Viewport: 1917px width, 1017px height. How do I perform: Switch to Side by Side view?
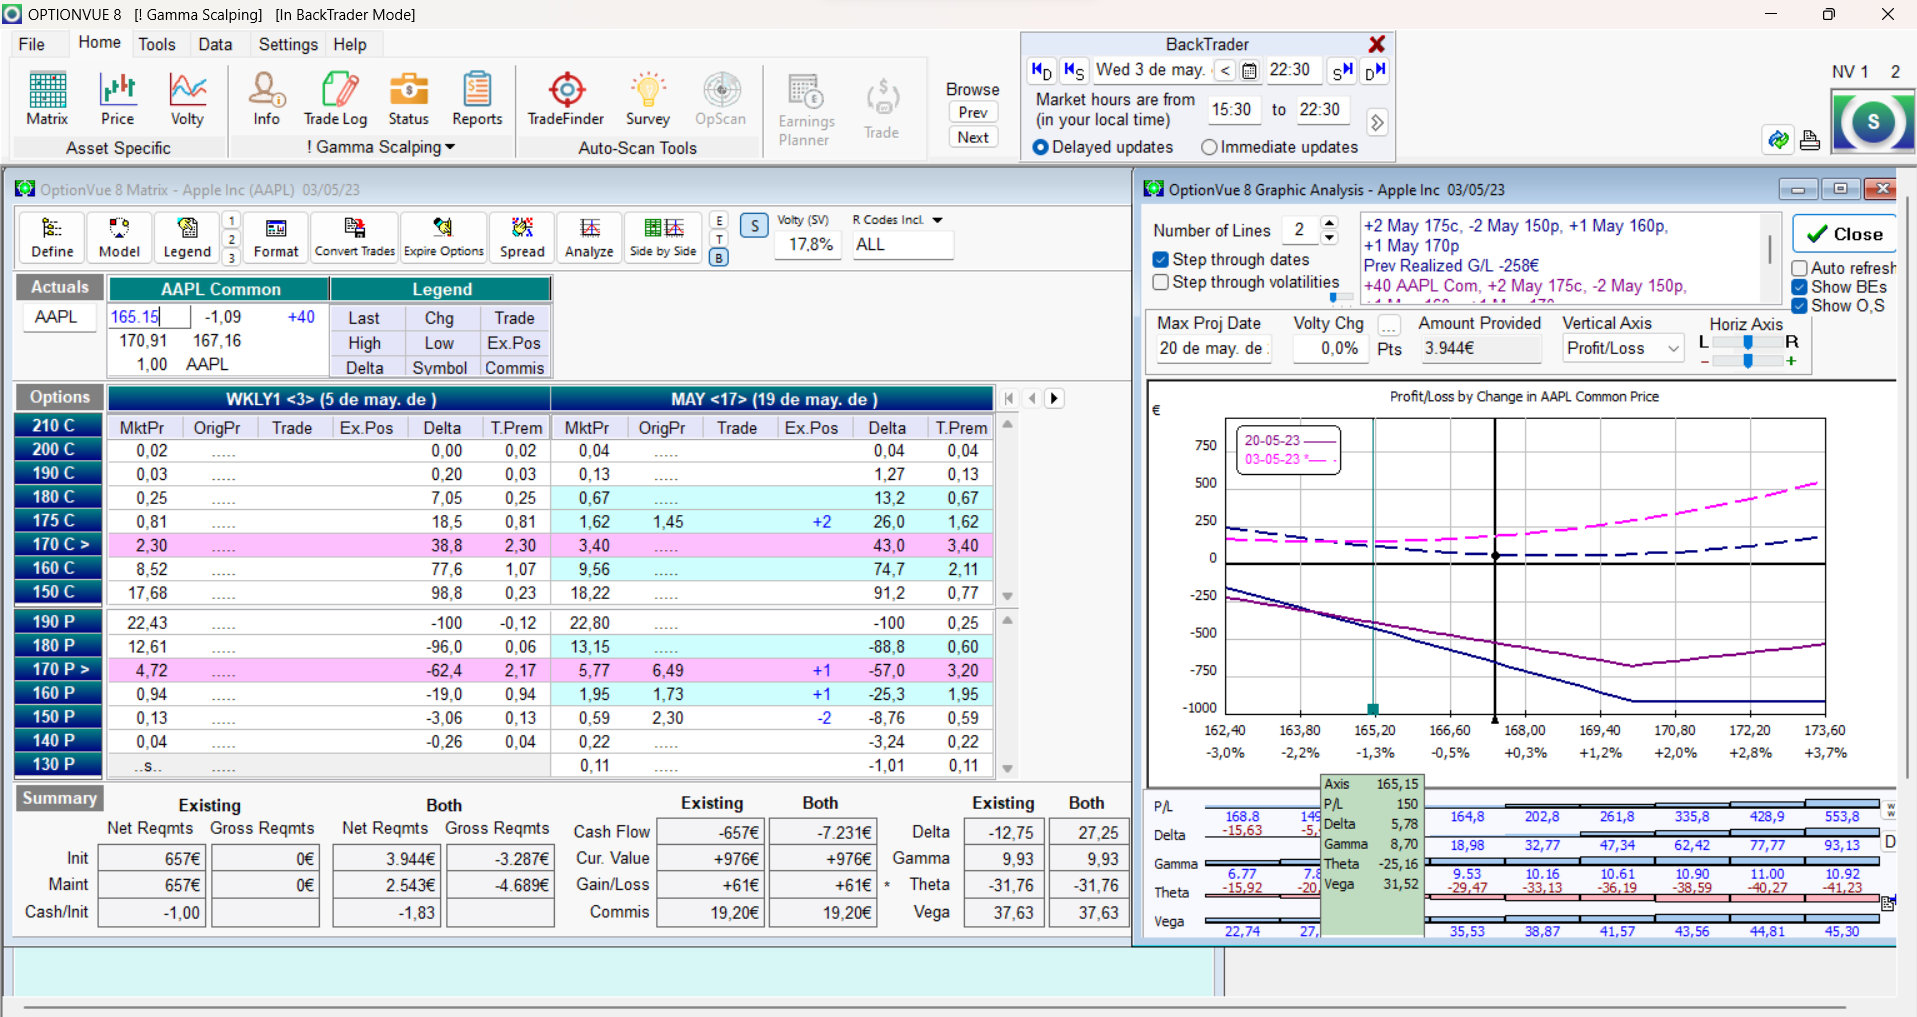click(x=663, y=238)
